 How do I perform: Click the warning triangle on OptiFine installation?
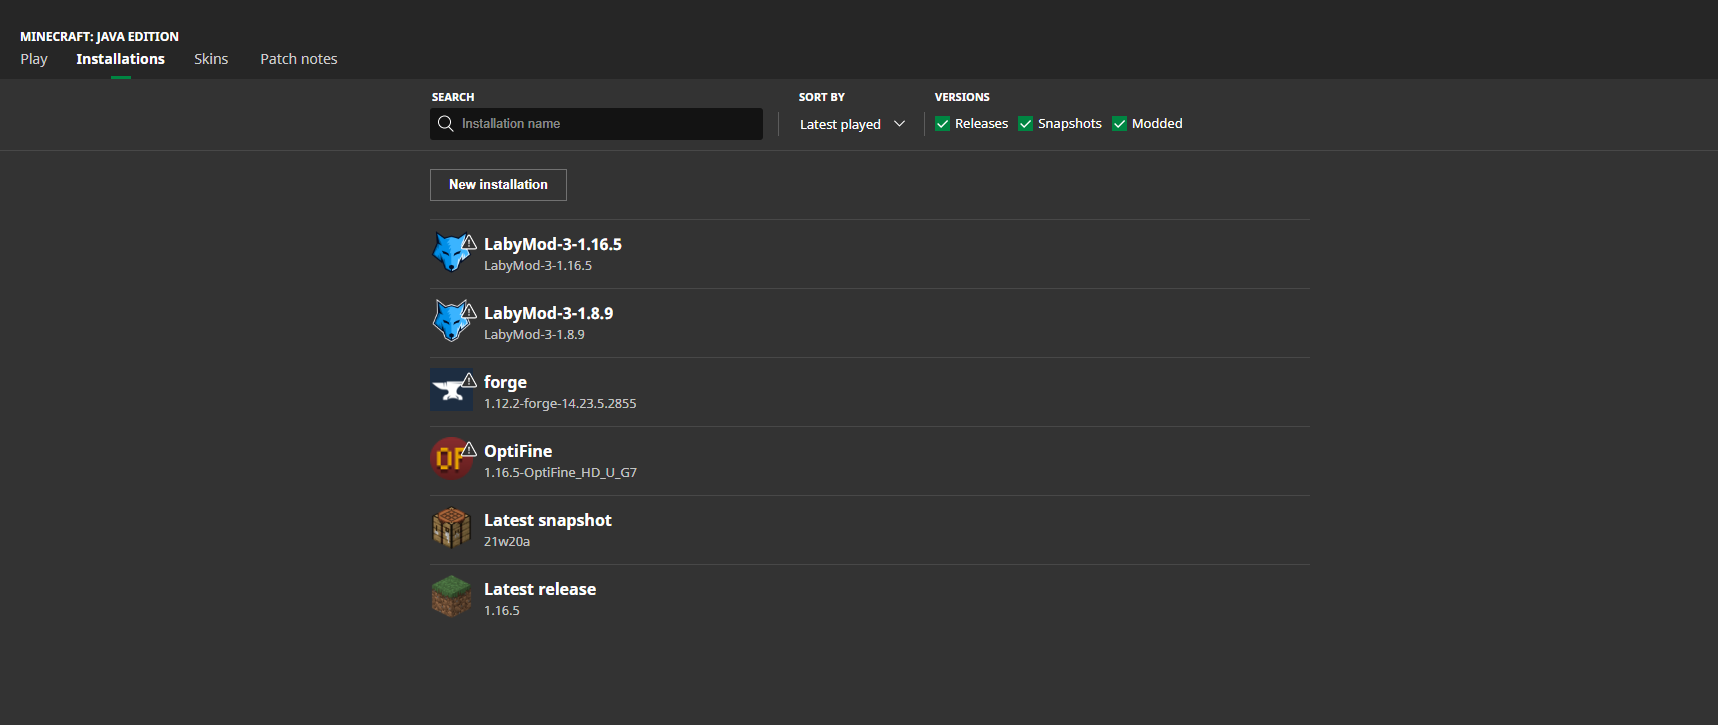coord(469,449)
